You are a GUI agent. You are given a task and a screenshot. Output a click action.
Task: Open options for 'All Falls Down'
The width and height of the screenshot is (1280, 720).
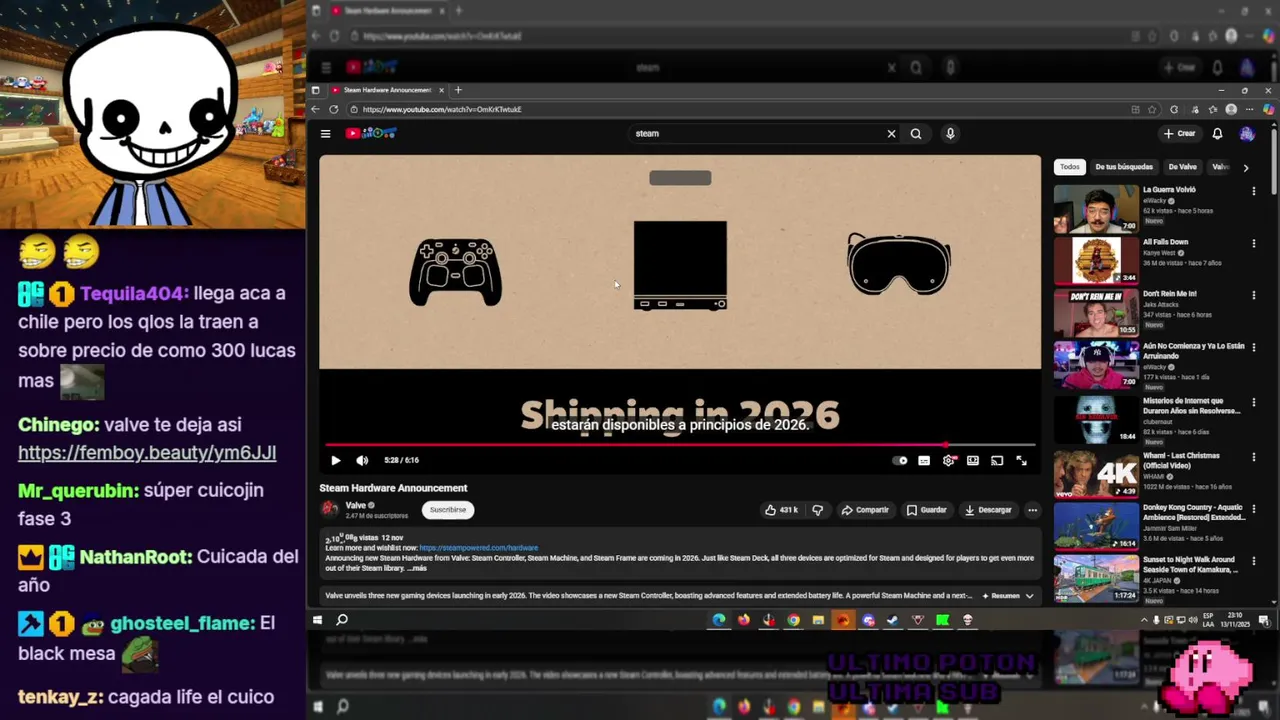(1253, 243)
